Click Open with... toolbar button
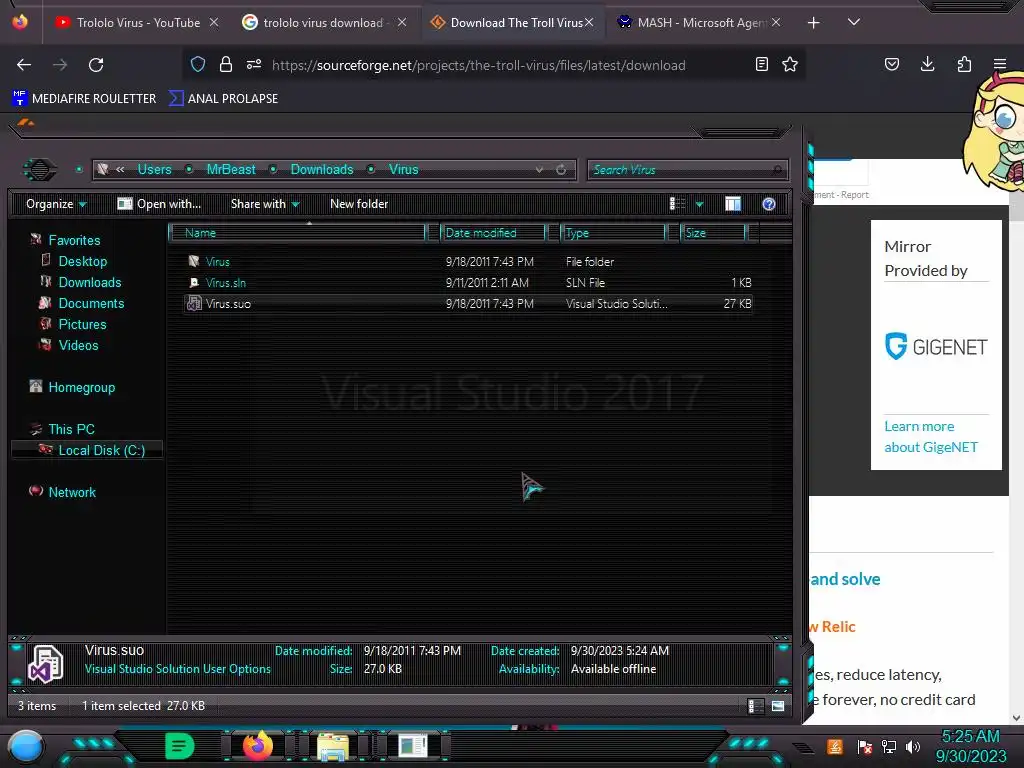This screenshot has height=768, width=1024. tap(159, 204)
